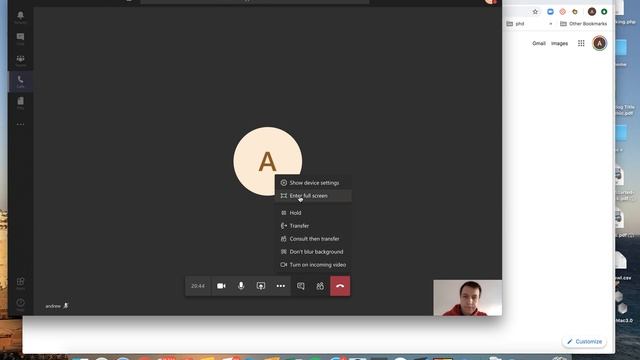The height and width of the screenshot is (360, 640).
Task: Mute the microphone in call toolbar
Action: coord(241,286)
